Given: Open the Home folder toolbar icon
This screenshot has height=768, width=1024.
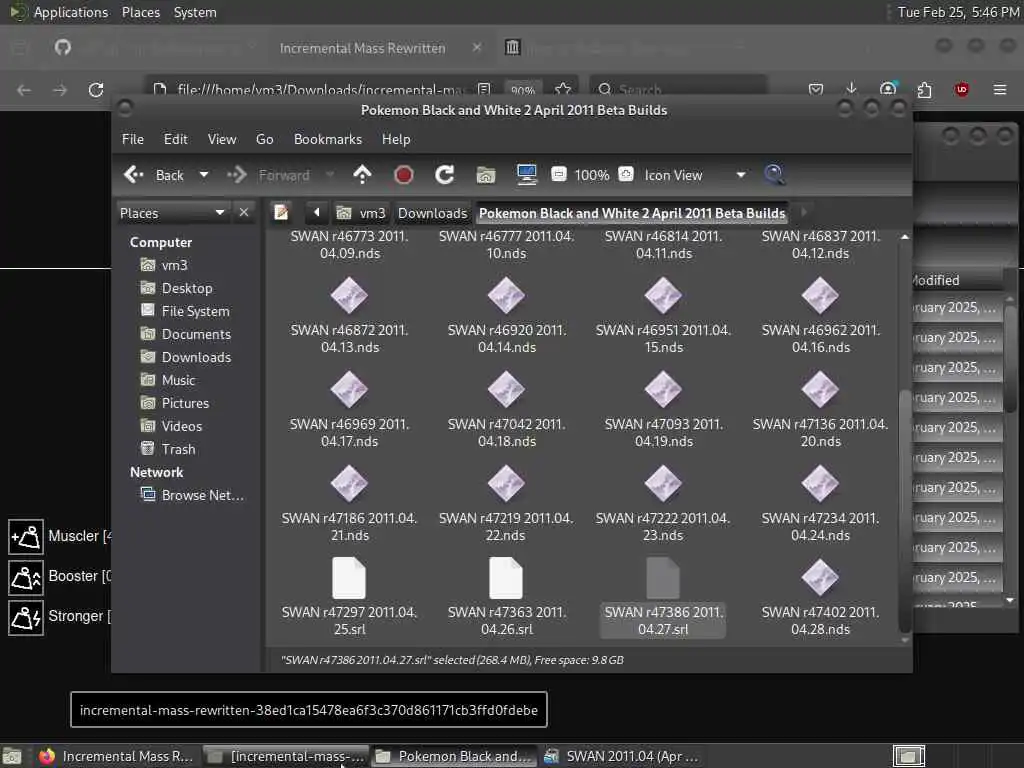Looking at the screenshot, I should 486,174.
